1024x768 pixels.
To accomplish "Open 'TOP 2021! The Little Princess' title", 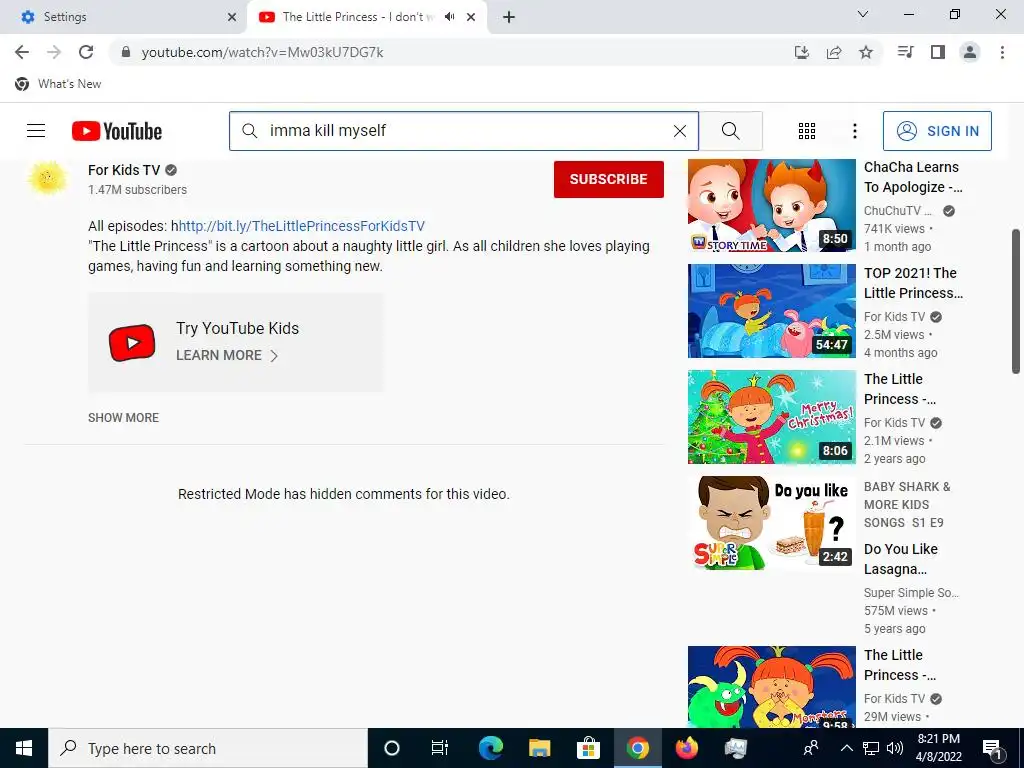I will [x=913, y=283].
